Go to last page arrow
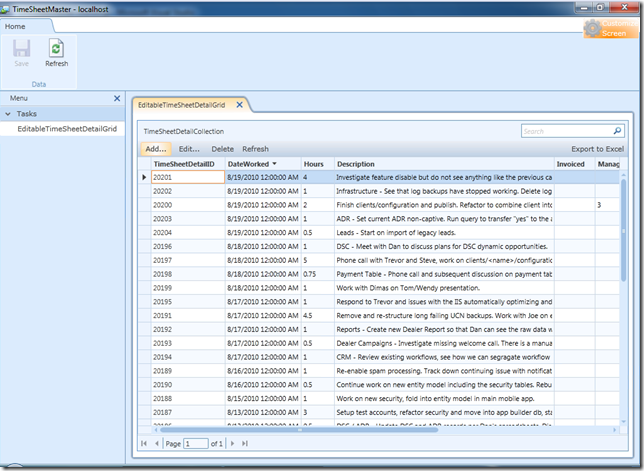This screenshot has width=644, height=471. point(245,443)
